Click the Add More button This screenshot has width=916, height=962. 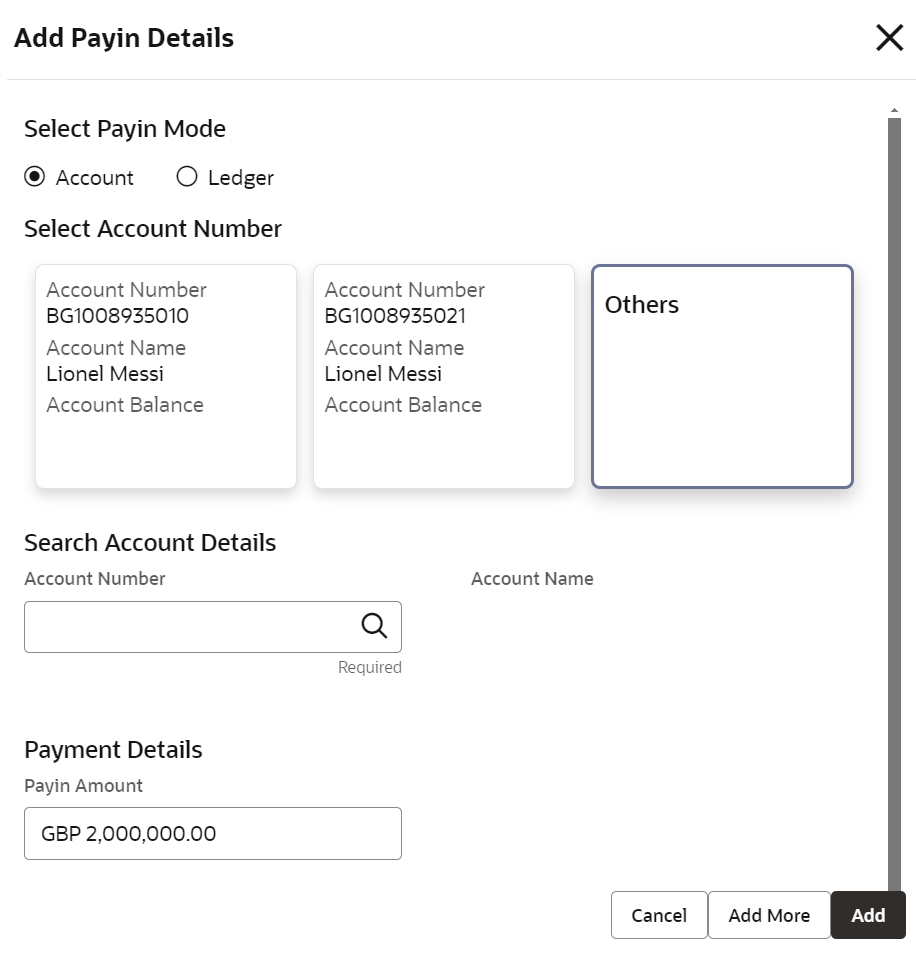coord(769,915)
